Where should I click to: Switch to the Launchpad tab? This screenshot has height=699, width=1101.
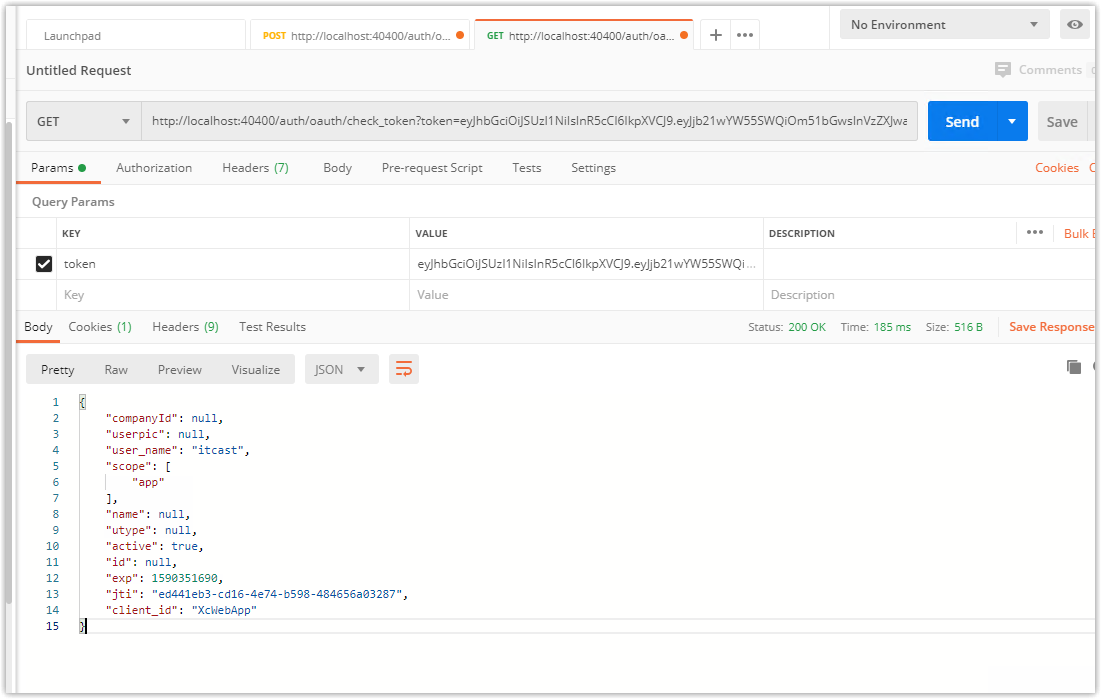pos(136,35)
